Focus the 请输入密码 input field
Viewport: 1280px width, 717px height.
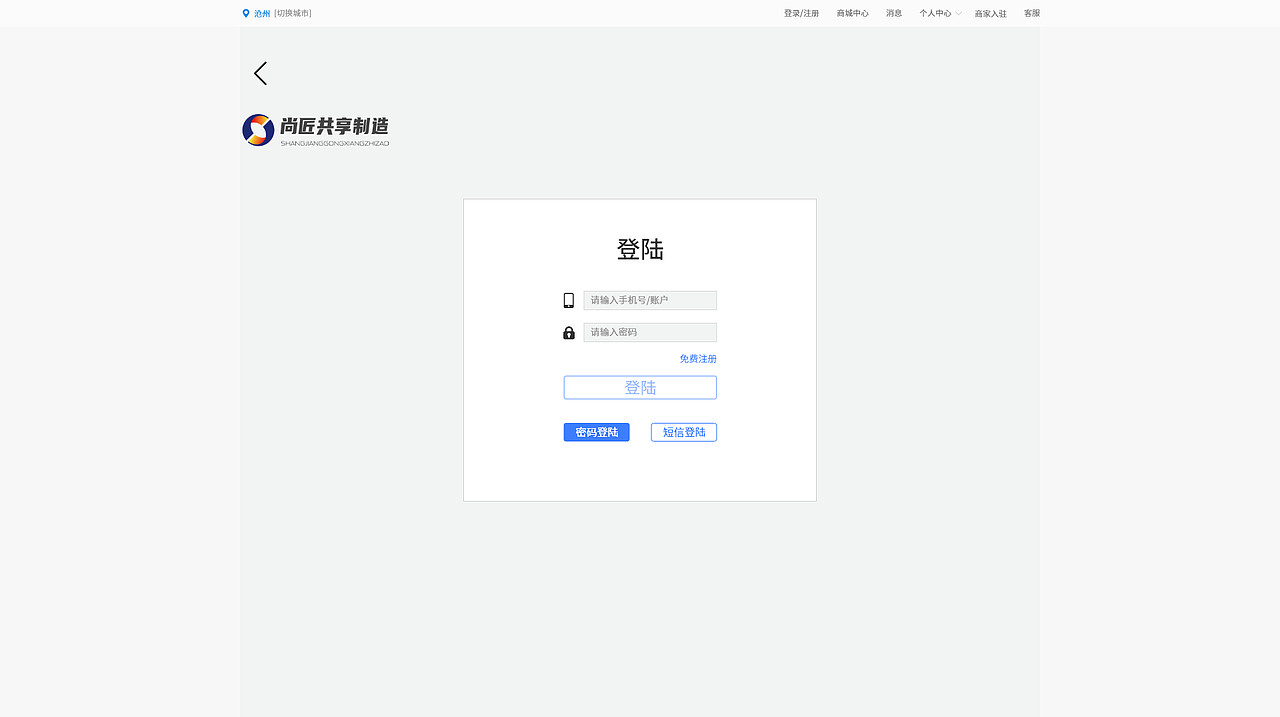pyautogui.click(x=650, y=332)
